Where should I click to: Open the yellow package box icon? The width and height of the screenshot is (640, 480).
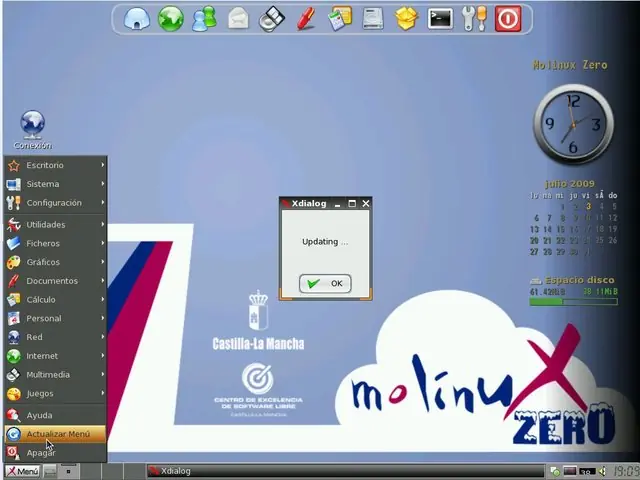click(x=407, y=19)
